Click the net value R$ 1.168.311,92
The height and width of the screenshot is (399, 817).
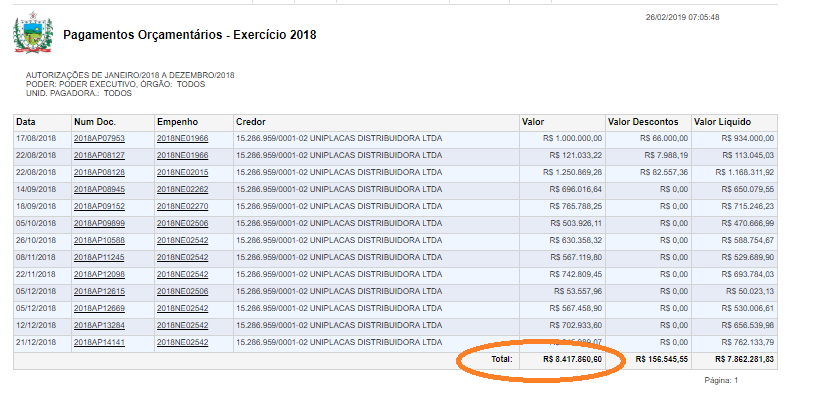click(745, 172)
